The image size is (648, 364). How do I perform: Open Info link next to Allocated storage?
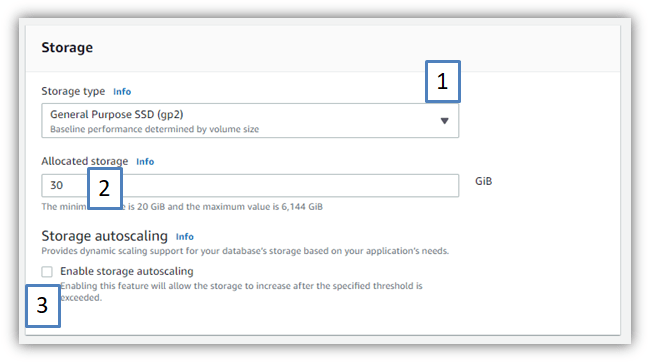click(145, 162)
